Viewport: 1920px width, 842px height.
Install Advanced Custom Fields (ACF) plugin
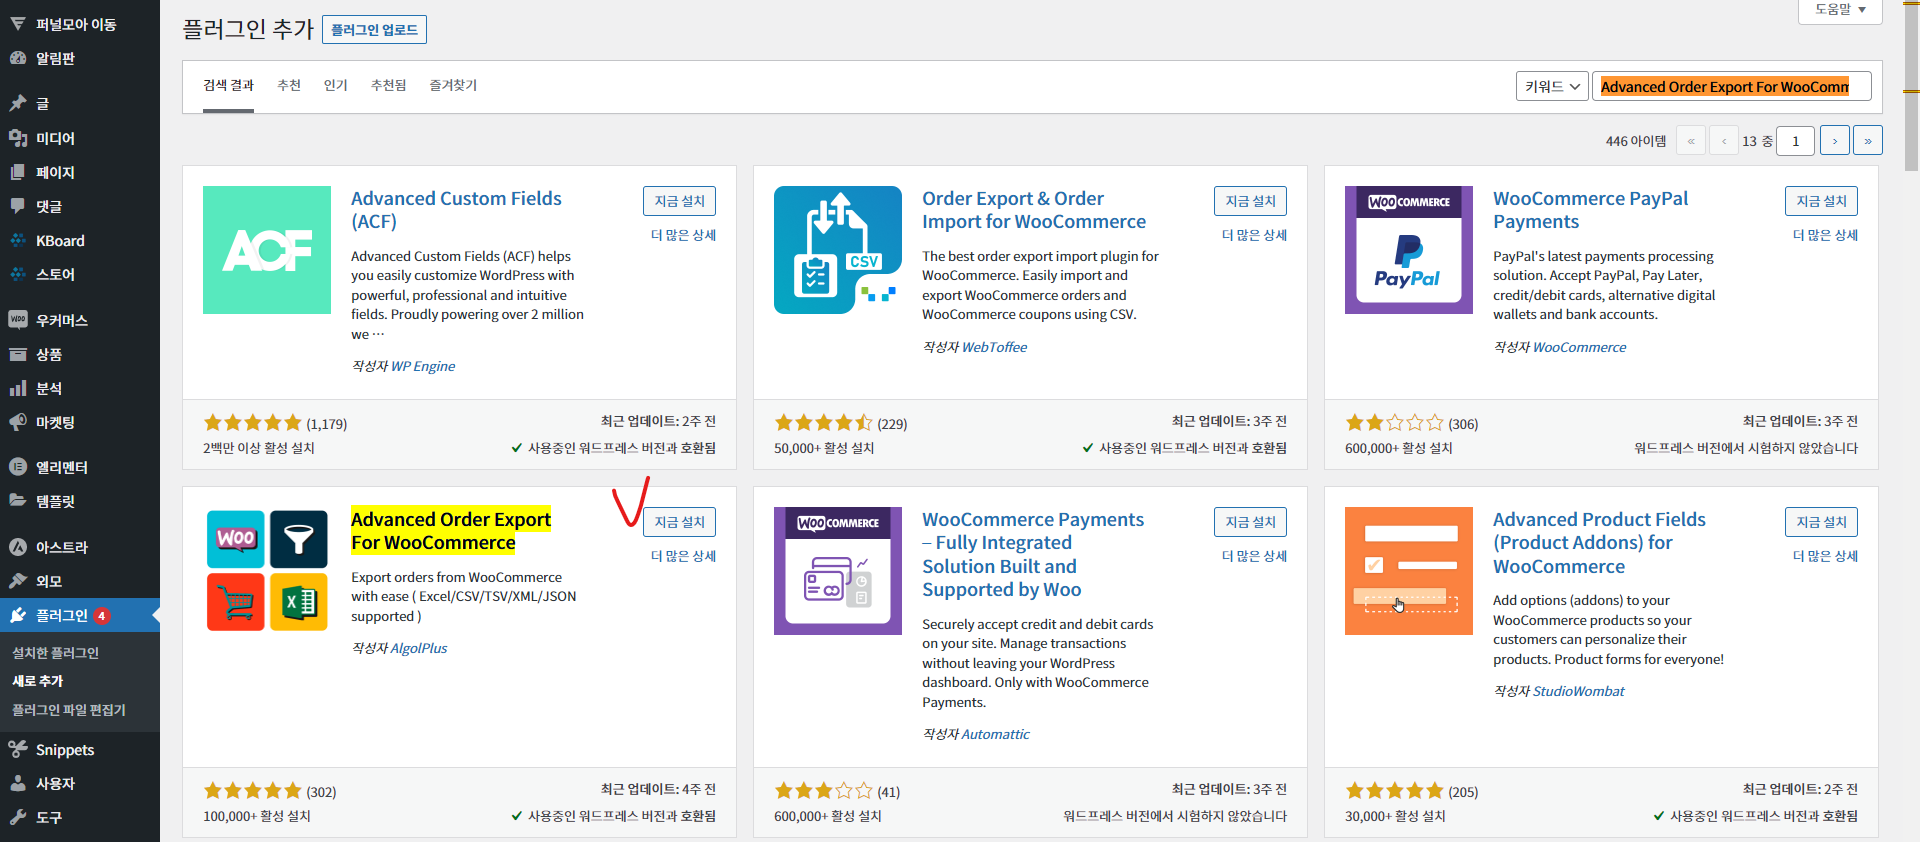tap(679, 201)
